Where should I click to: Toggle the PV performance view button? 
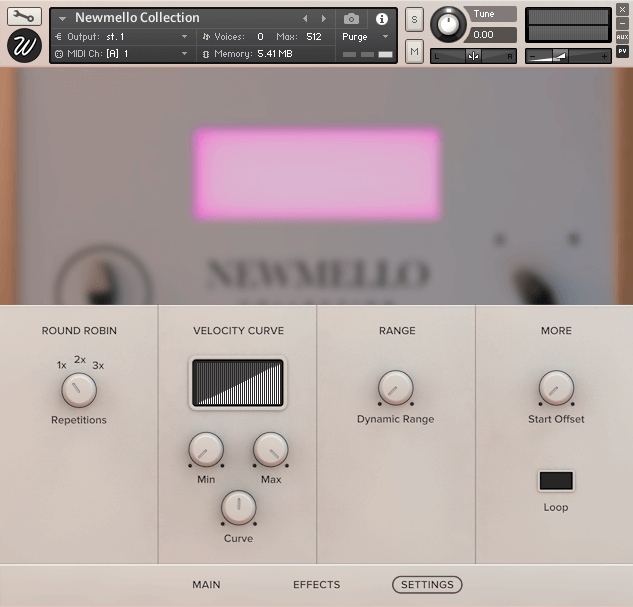pyautogui.click(x=622, y=51)
